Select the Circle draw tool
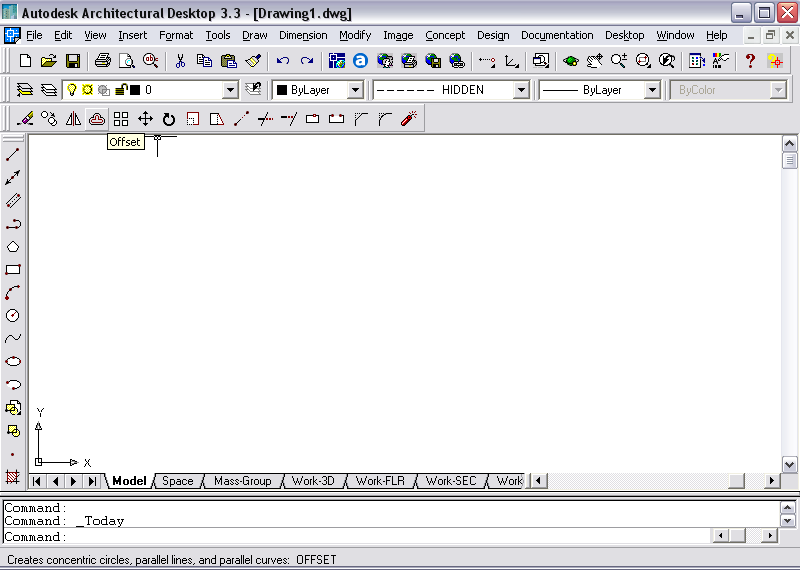The width and height of the screenshot is (800, 570). 13,315
